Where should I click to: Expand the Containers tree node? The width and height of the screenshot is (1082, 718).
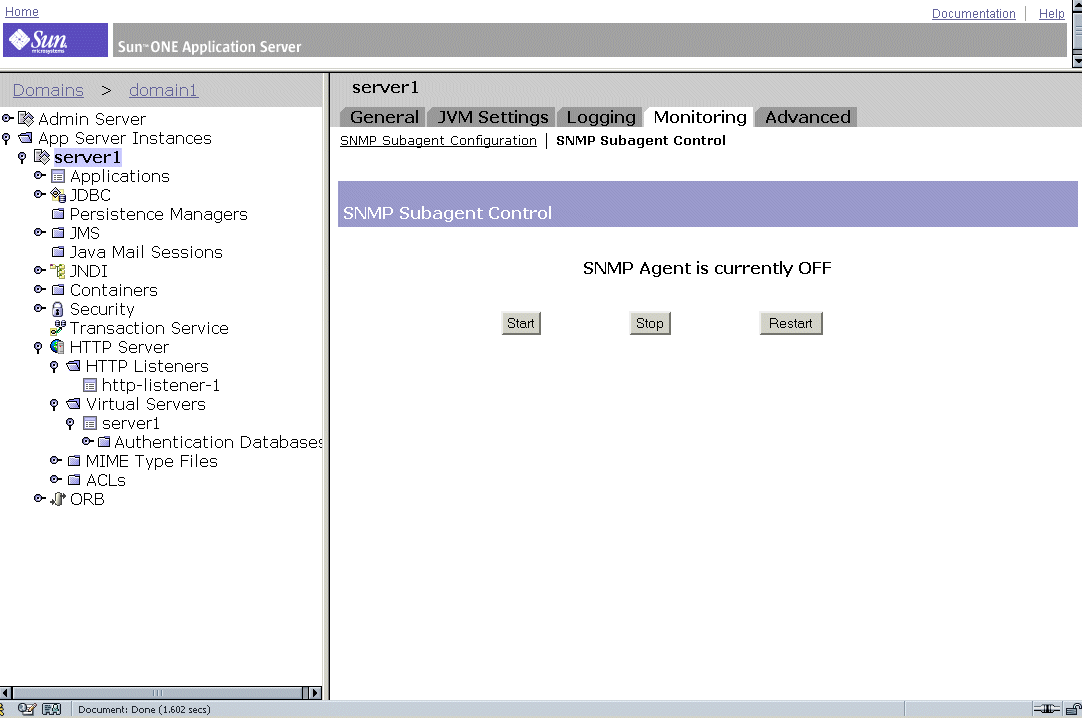click(40, 290)
